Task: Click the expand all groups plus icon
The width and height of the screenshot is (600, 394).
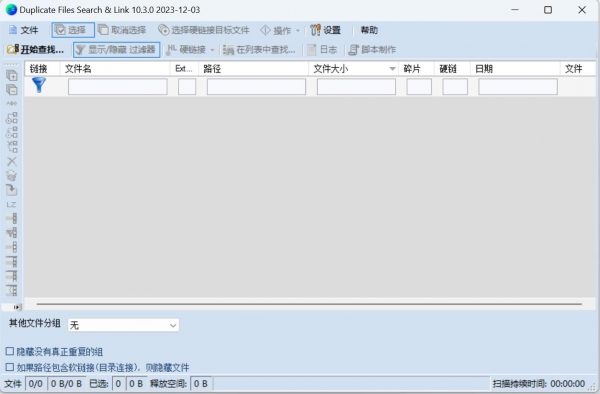Action: (x=12, y=75)
